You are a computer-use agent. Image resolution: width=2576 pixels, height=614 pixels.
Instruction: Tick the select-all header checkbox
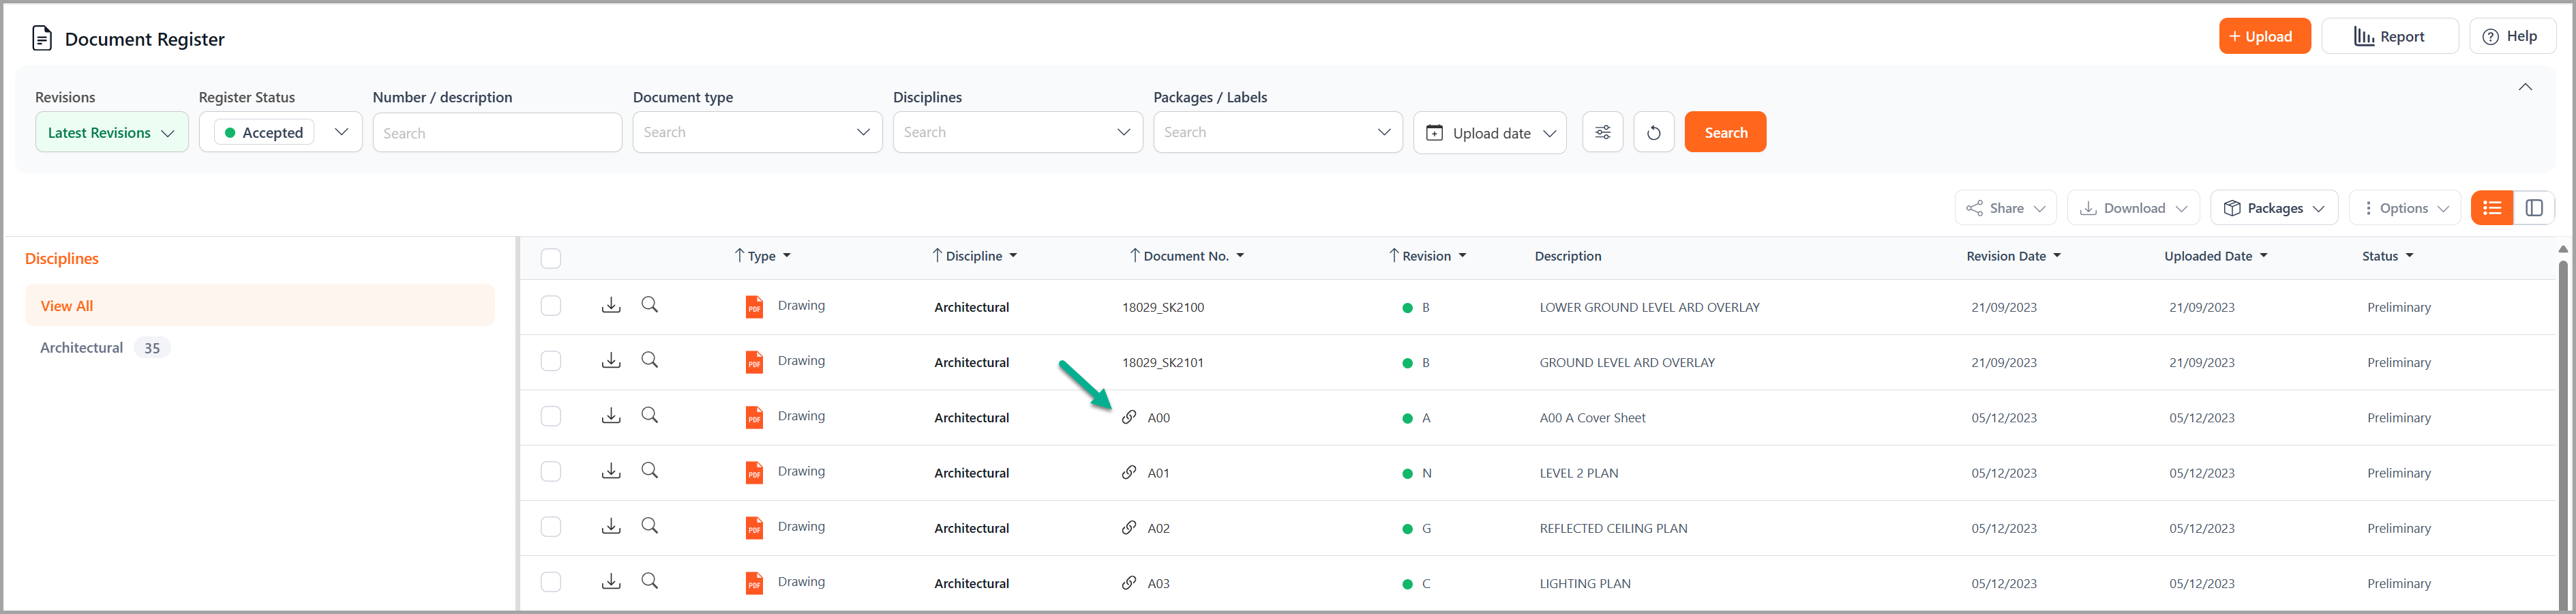pyautogui.click(x=551, y=258)
